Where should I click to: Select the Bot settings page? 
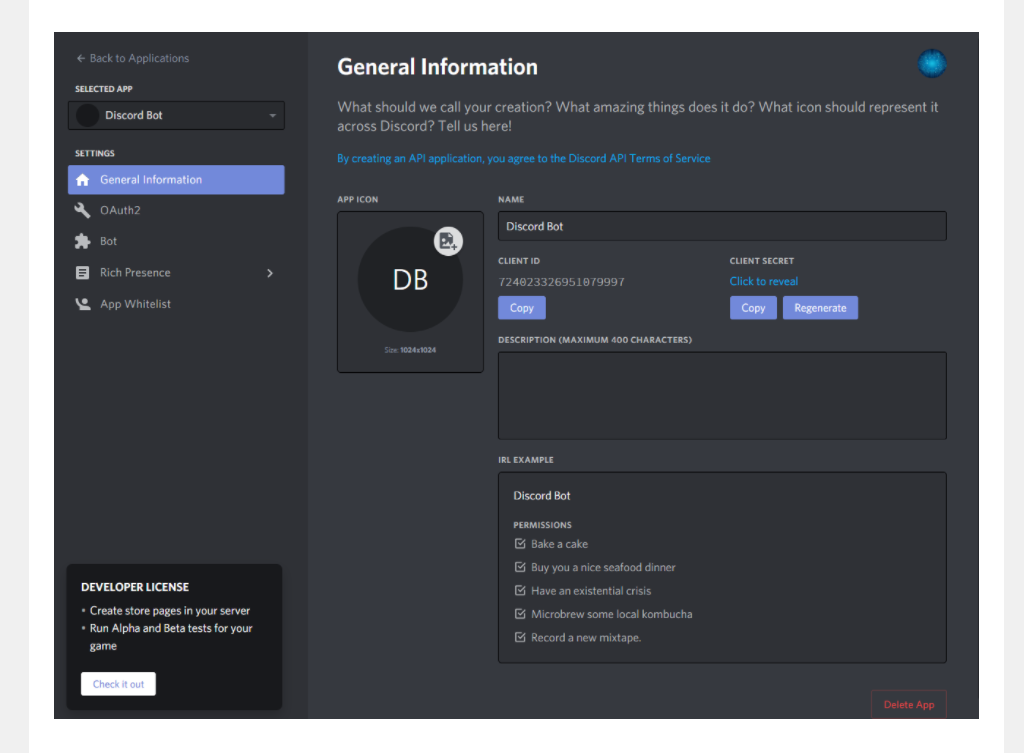point(108,242)
